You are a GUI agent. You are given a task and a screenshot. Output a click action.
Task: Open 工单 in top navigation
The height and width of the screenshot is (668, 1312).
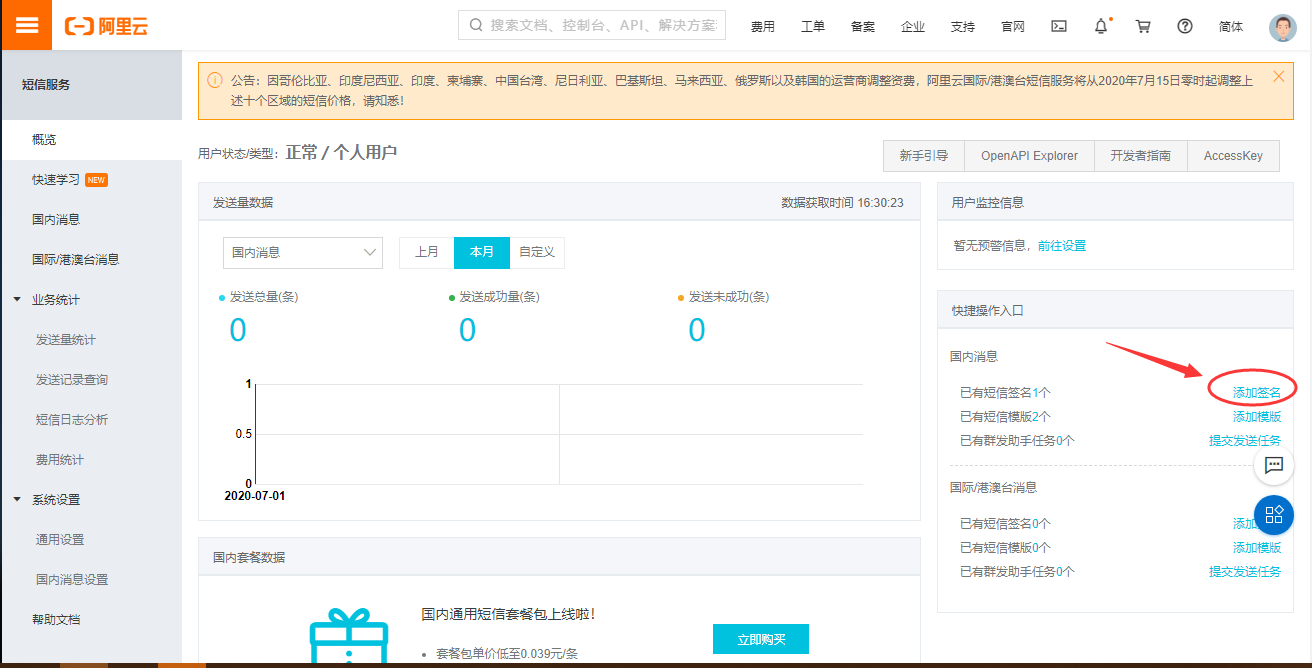click(813, 27)
